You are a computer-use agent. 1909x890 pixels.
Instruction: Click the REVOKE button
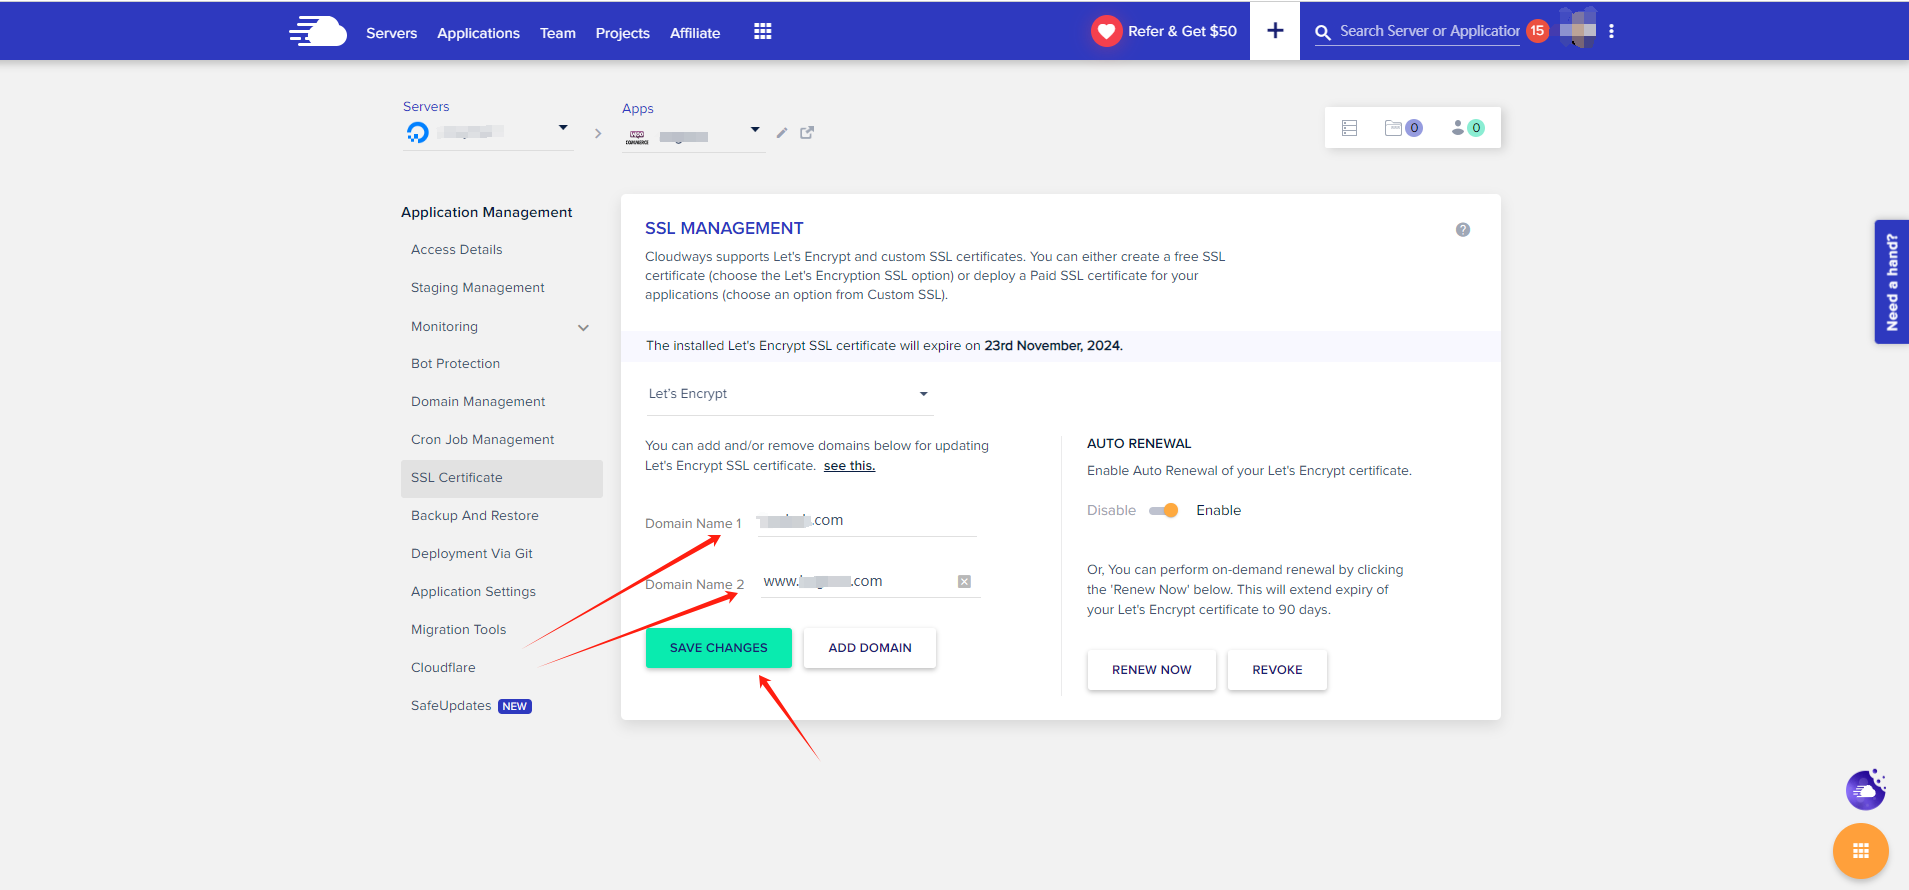coord(1277,670)
